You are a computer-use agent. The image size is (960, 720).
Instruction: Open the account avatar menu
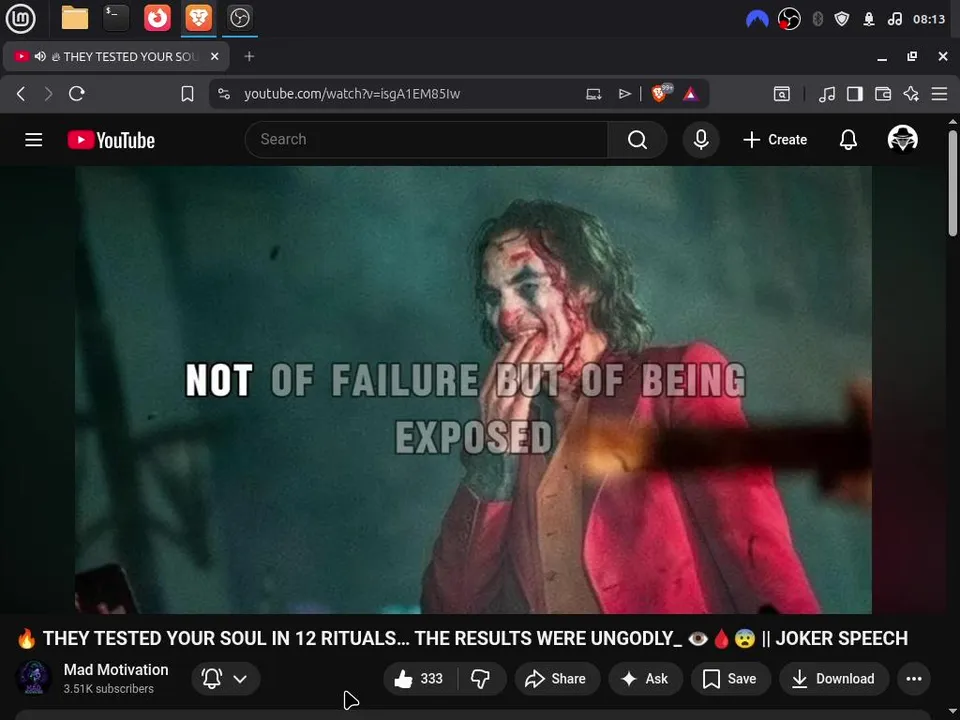click(902, 139)
